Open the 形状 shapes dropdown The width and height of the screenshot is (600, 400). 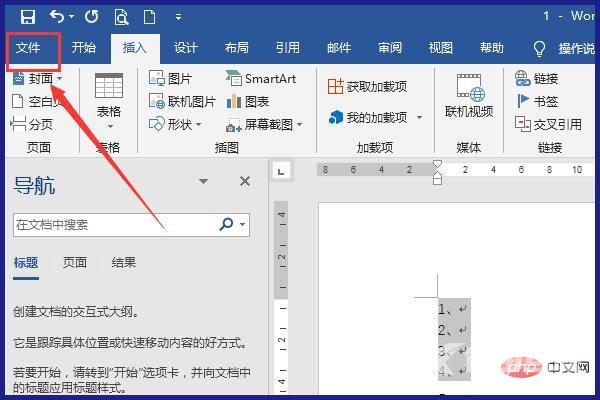coord(176,124)
